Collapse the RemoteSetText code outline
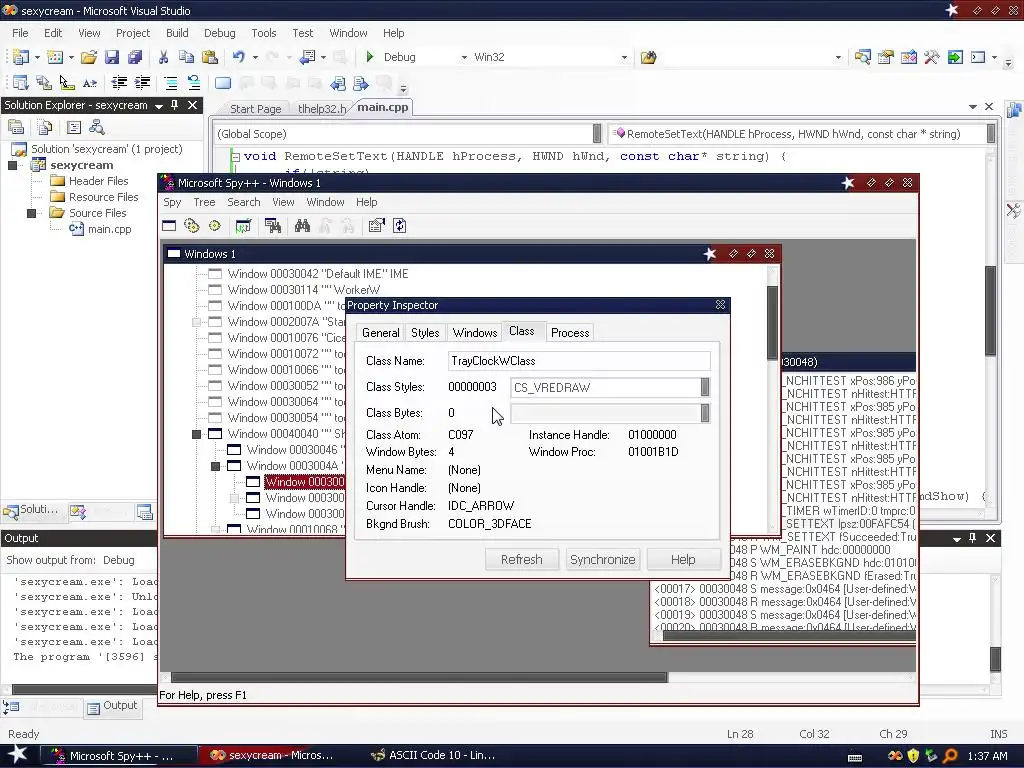1024x768 pixels. pyautogui.click(x=236, y=157)
